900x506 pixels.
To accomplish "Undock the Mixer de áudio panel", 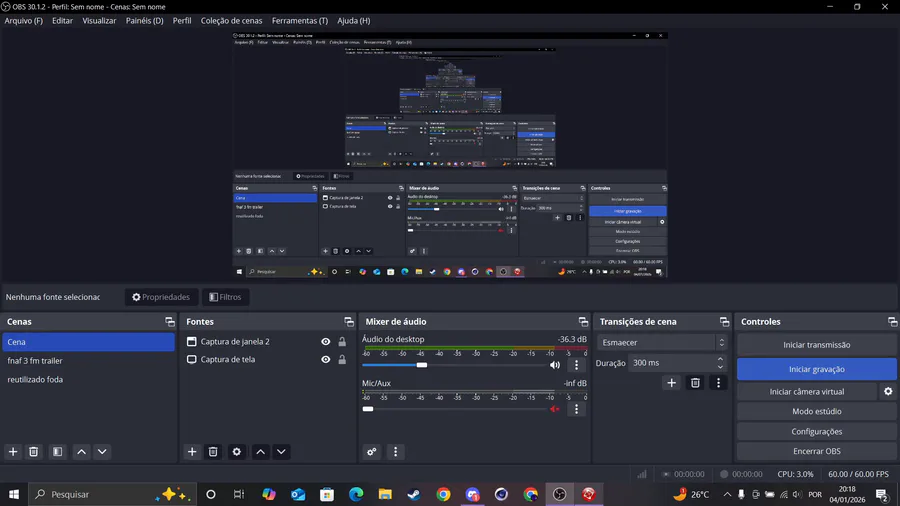I will coord(583,322).
